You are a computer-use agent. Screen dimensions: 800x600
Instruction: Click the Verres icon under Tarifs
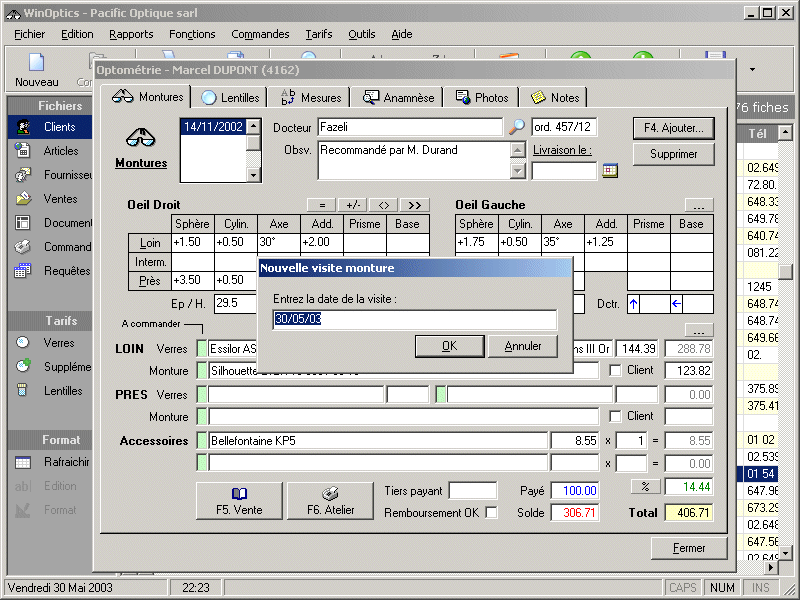click(x=24, y=343)
